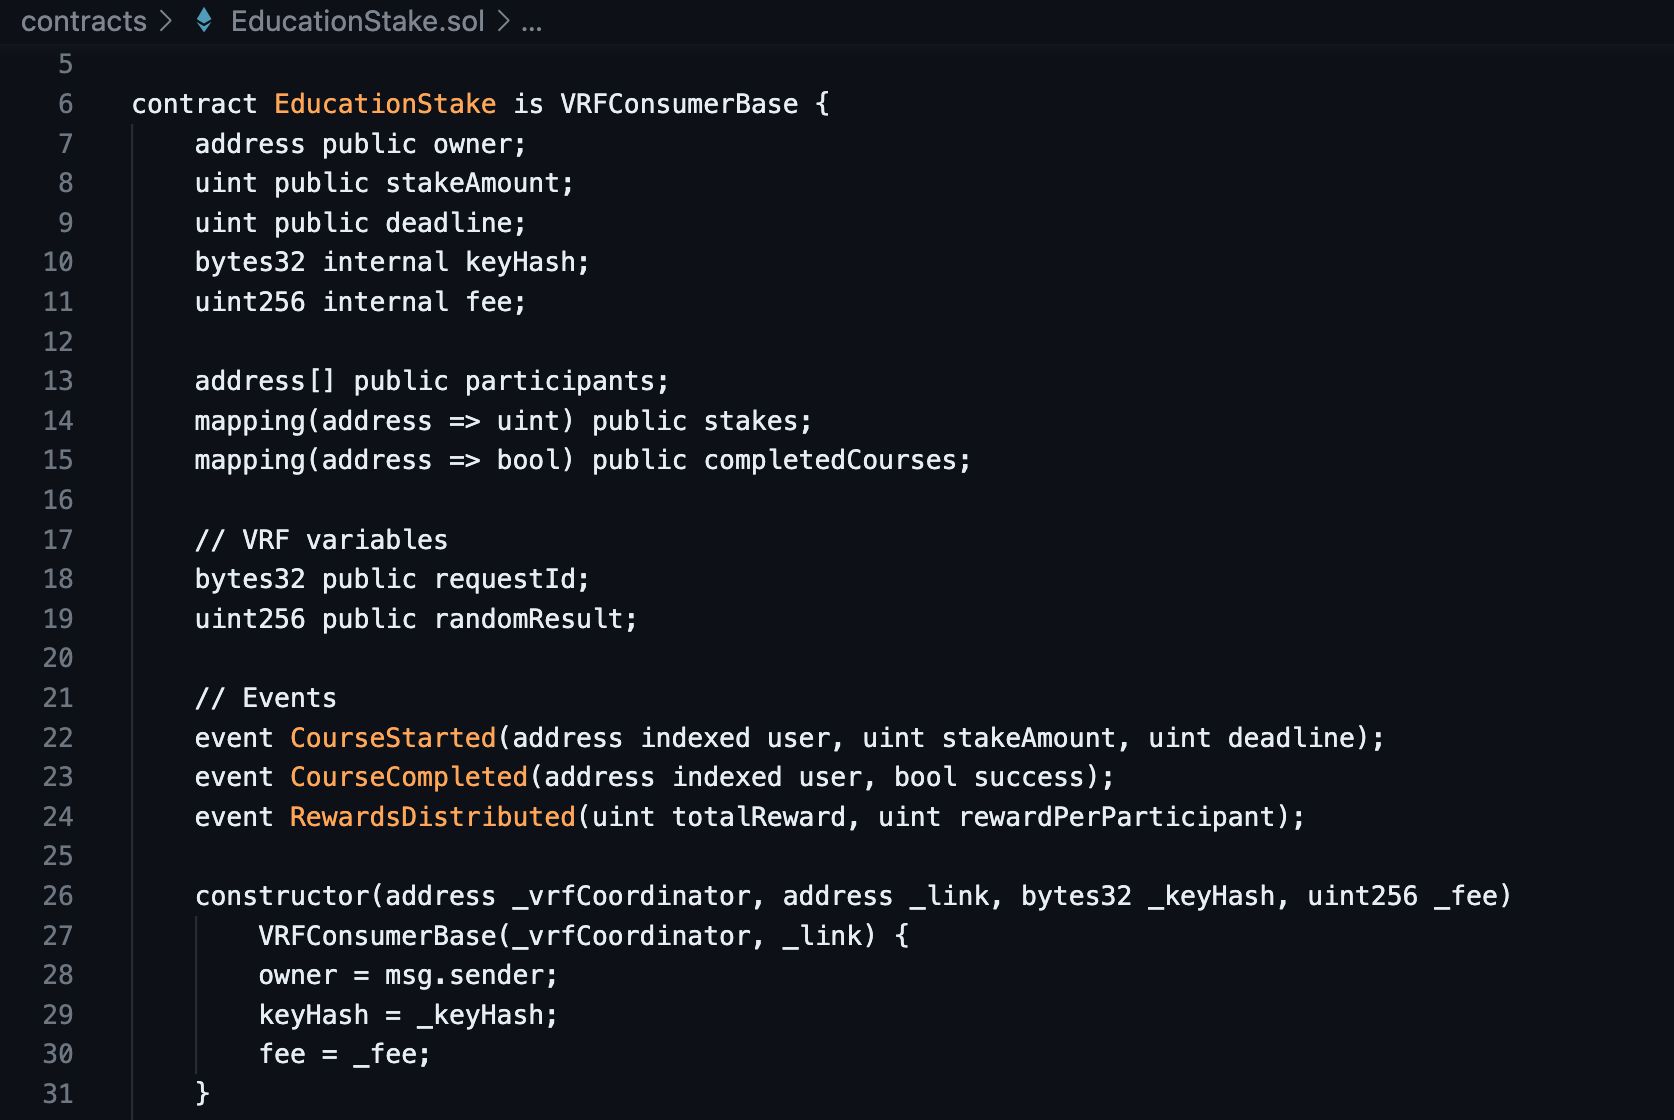Open the breadcrumb ellipsis symbol picker
Viewport: 1674px width, 1120px height.
pos(531,22)
